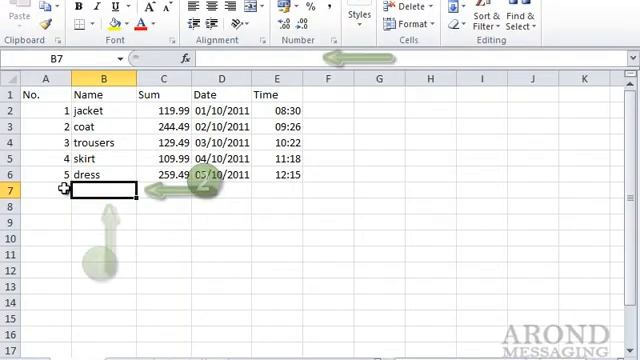Image resolution: width=640 pixels, height=360 pixels.
Task: Apply Percent Style number format
Action: tap(311, 6)
